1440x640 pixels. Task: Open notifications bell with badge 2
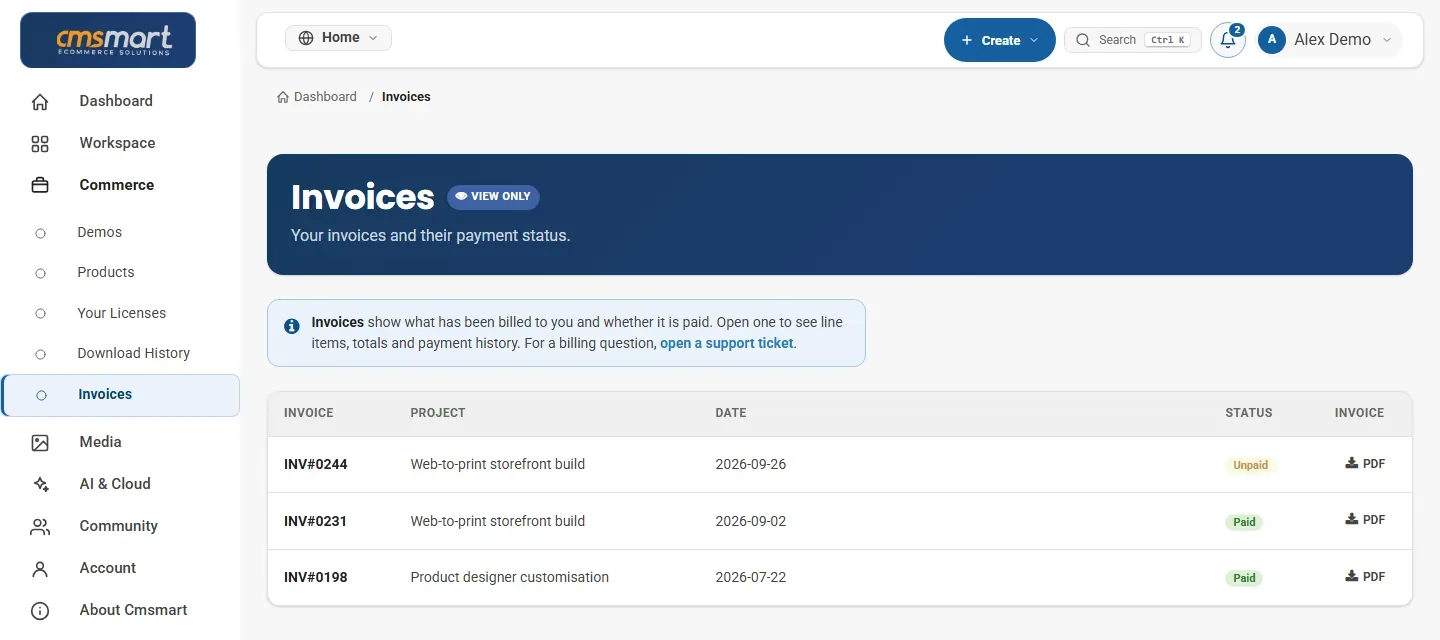1228,40
